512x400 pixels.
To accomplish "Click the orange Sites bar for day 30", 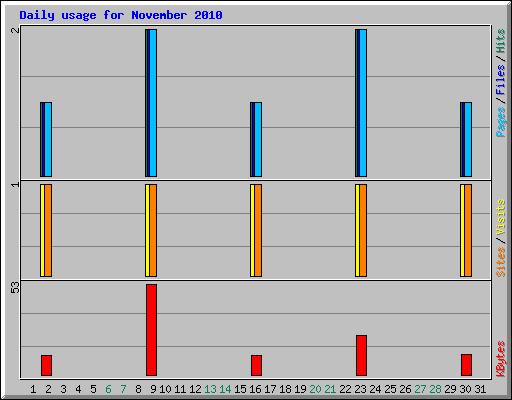I will point(468,230).
